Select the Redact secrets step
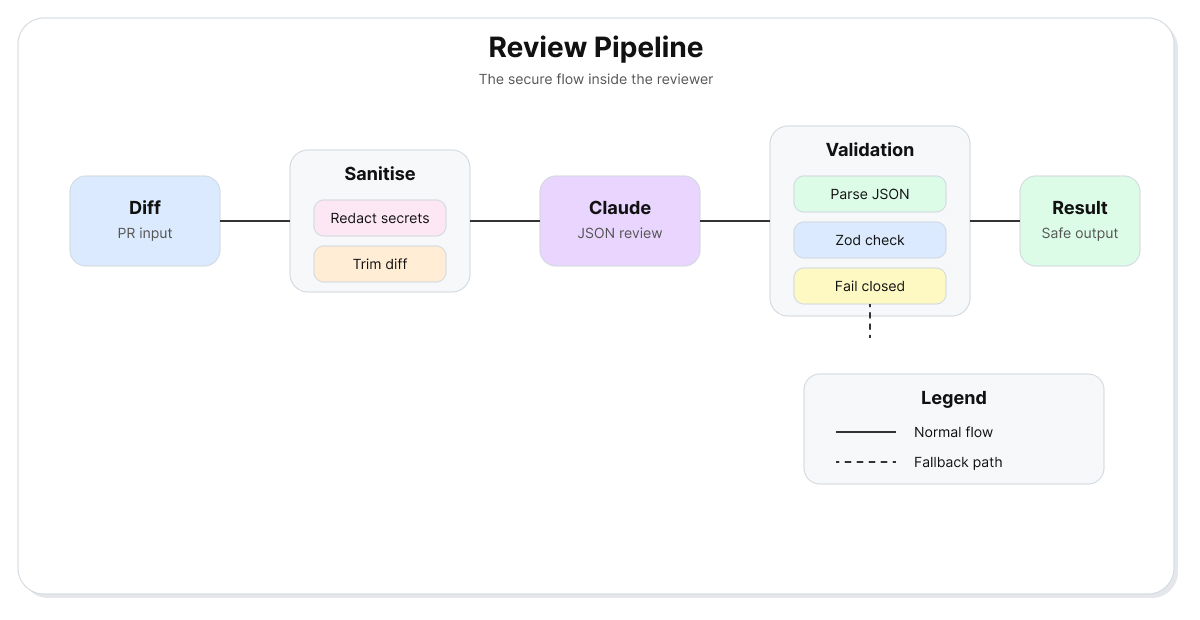The image size is (1200, 620). pyautogui.click(x=380, y=218)
